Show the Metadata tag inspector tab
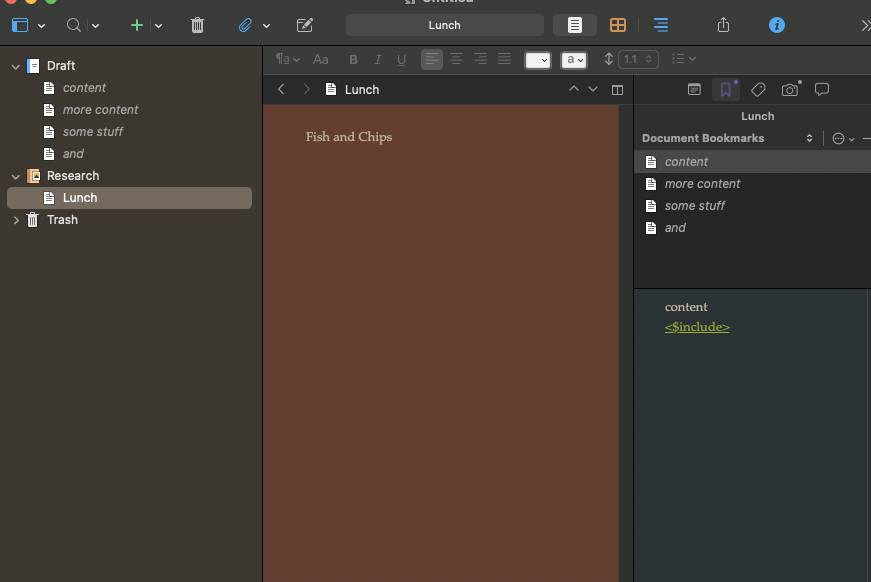Image resolution: width=871 pixels, height=582 pixels. click(758, 90)
